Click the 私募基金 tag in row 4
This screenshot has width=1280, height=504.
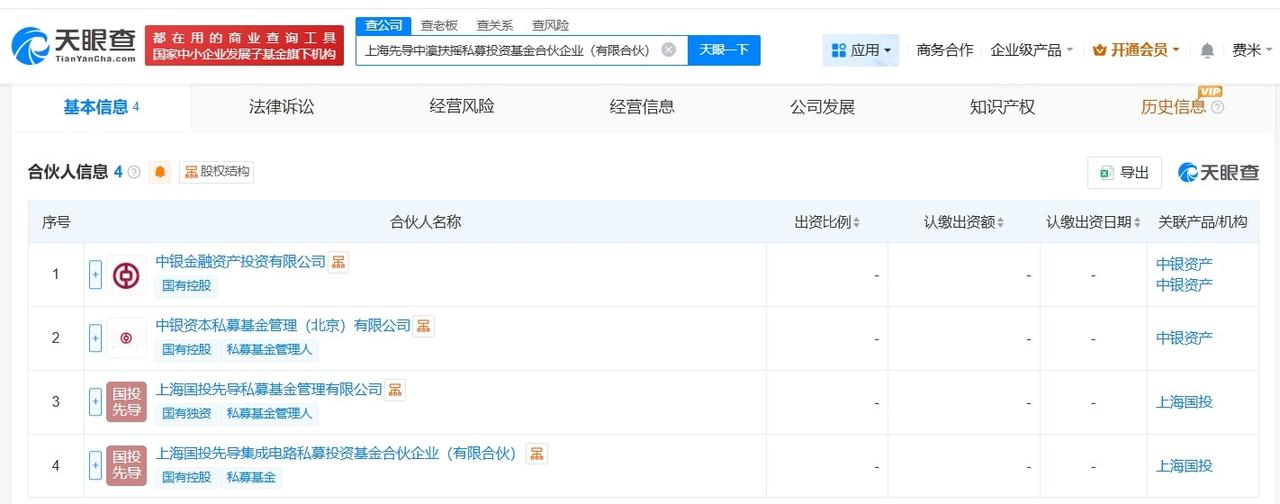pyautogui.click(x=251, y=478)
